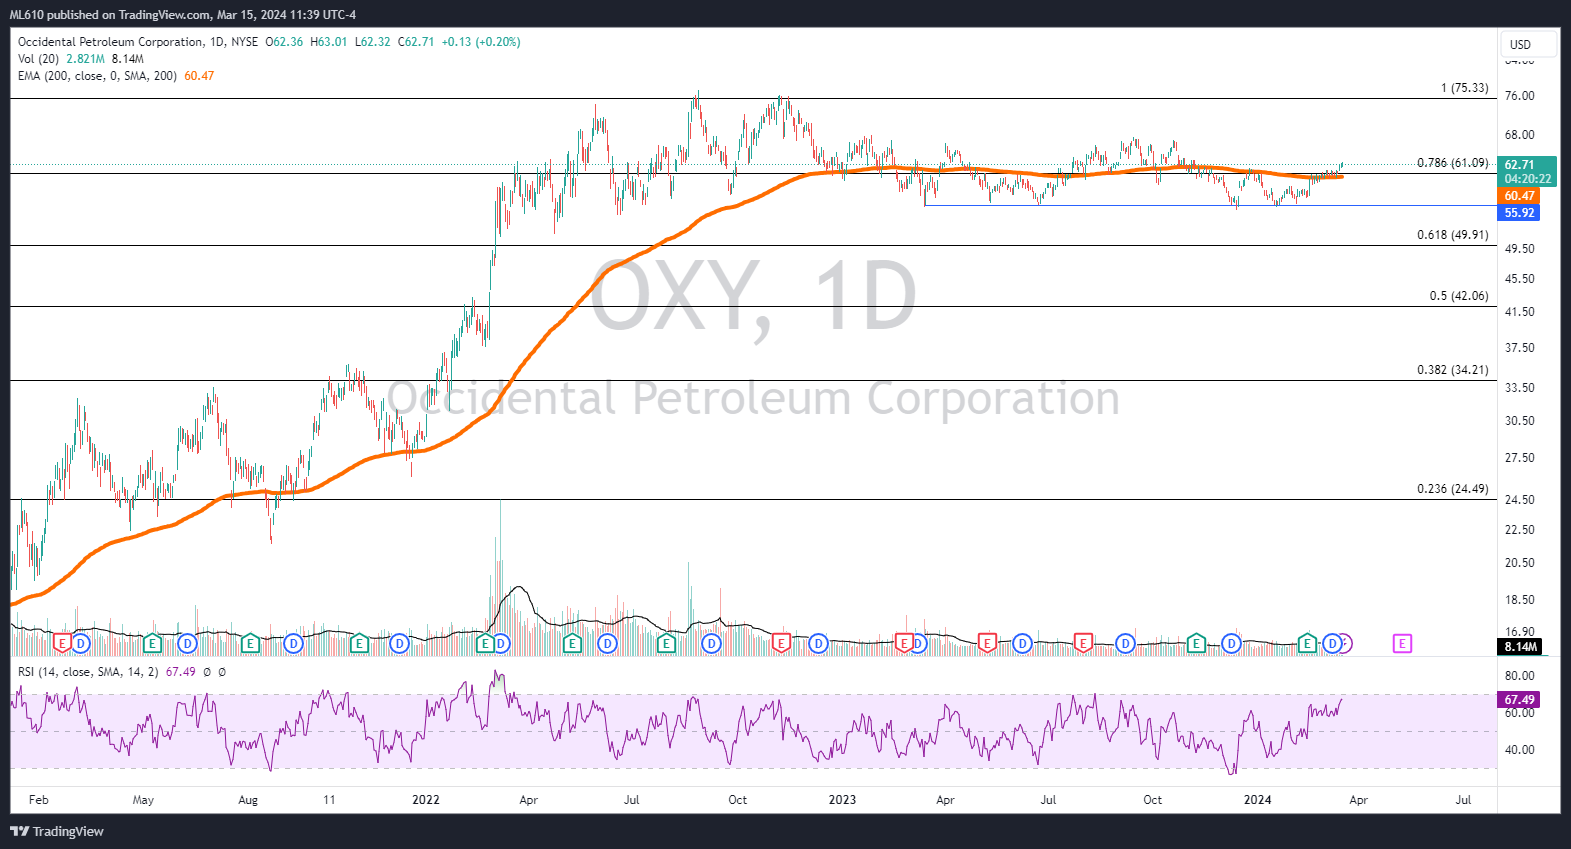
Task: Click the +0.13 (+0.20%) change text
Action: [x=481, y=42]
